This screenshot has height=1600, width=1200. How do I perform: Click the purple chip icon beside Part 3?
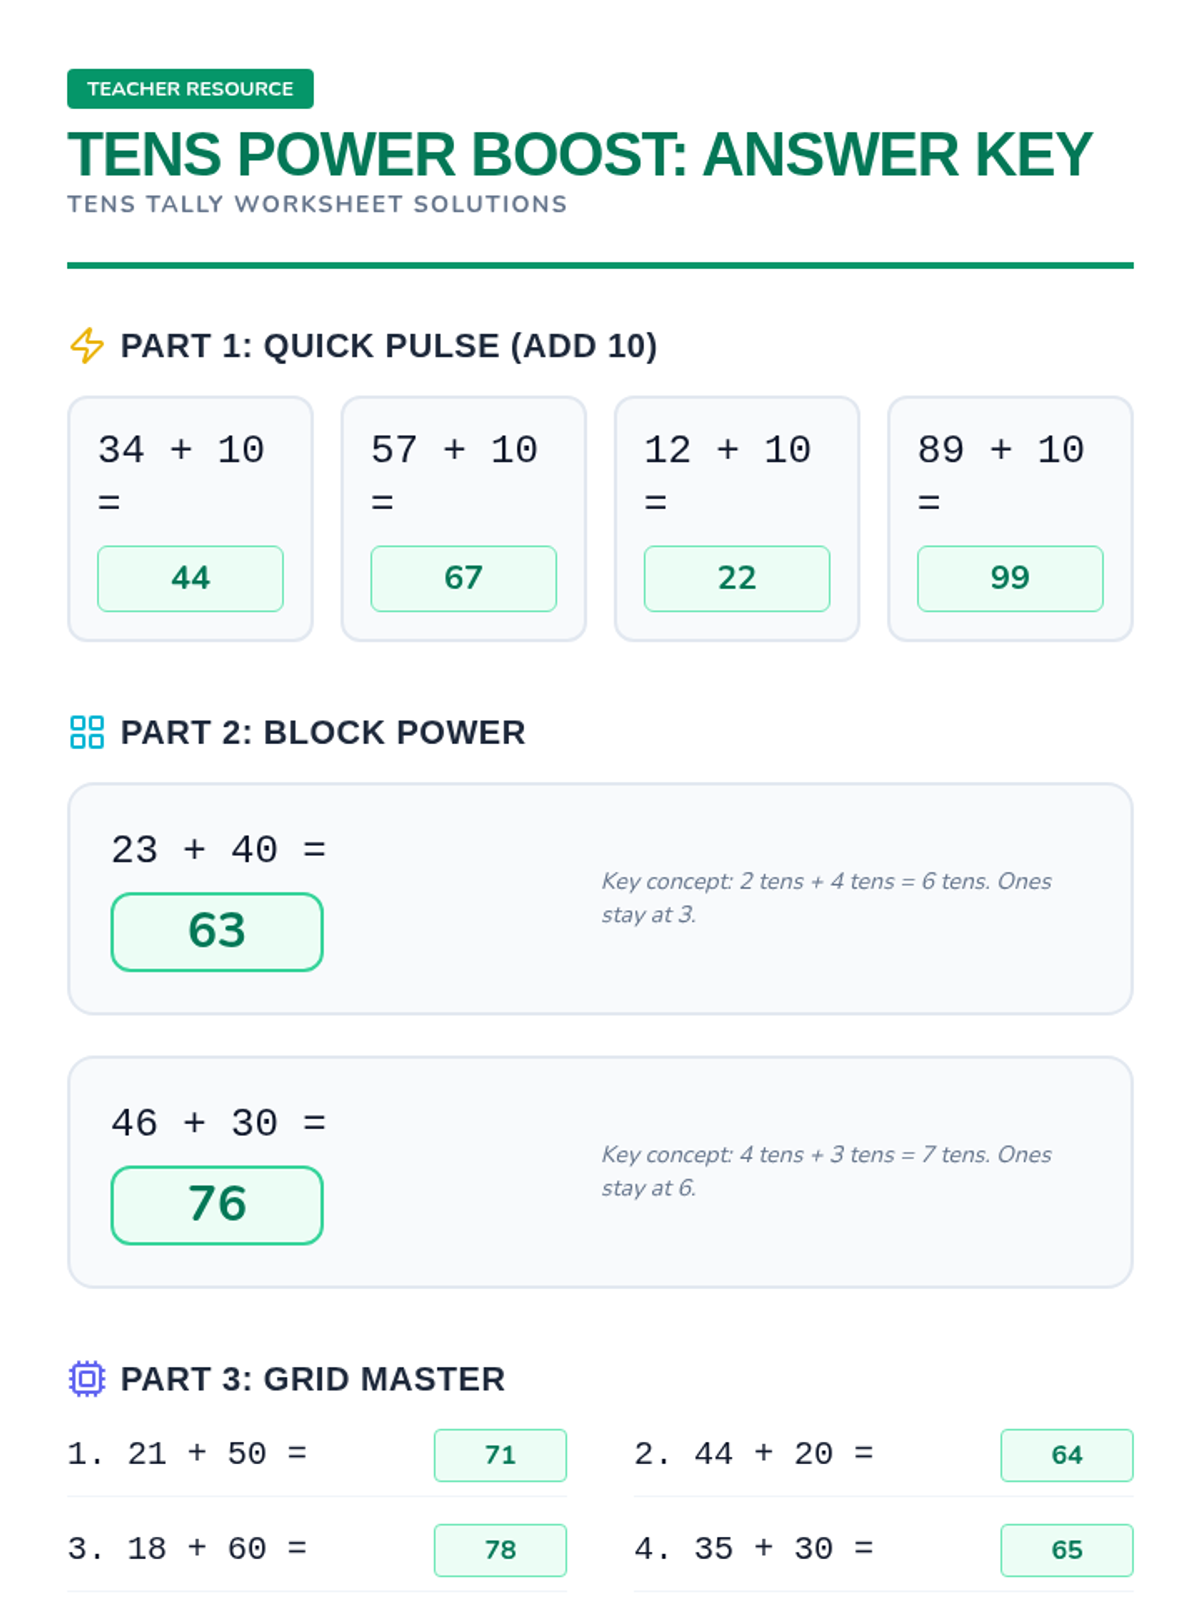point(87,1379)
